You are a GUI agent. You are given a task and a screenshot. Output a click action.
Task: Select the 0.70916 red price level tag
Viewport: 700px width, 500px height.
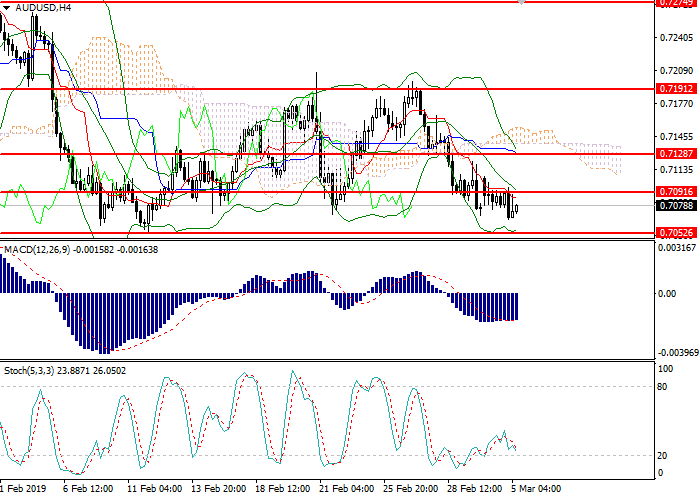[674, 191]
